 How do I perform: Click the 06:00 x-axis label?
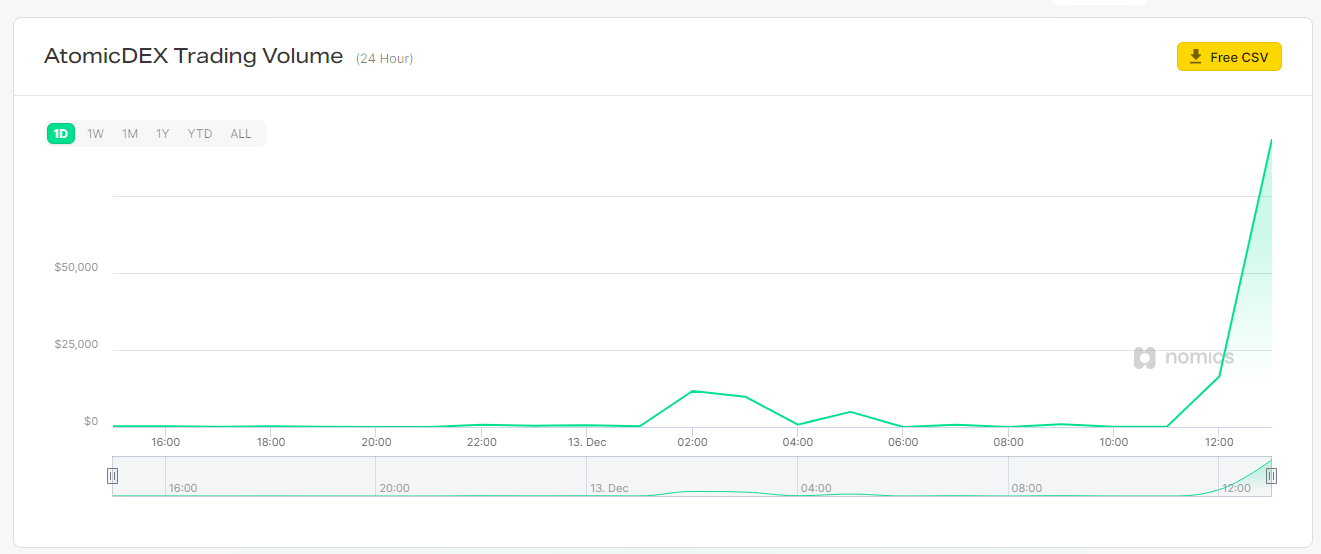[x=903, y=442]
